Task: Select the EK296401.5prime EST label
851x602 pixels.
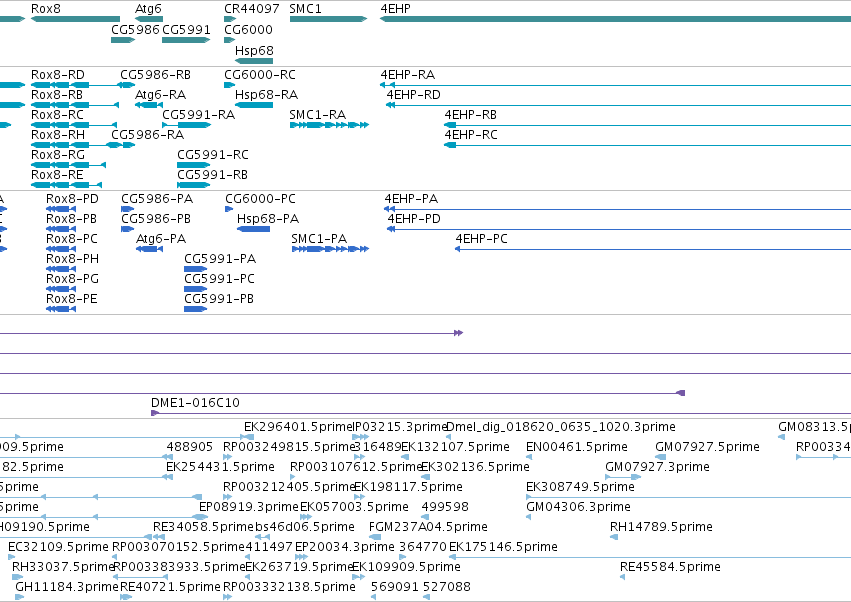Action: coord(299,427)
